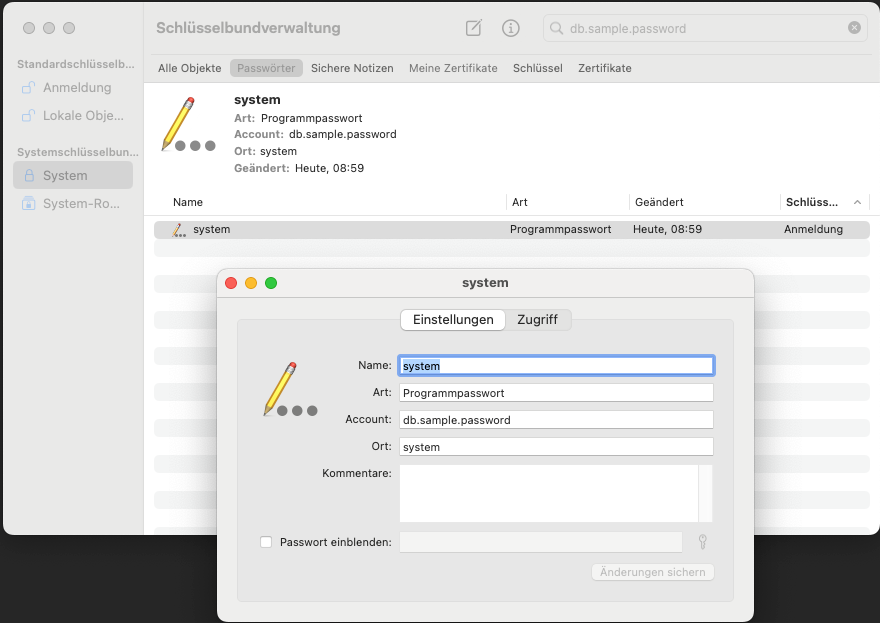Select the Anmeldung keychain in the sidebar
Image resolution: width=880 pixels, height=623 pixels.
click(76, 88)
